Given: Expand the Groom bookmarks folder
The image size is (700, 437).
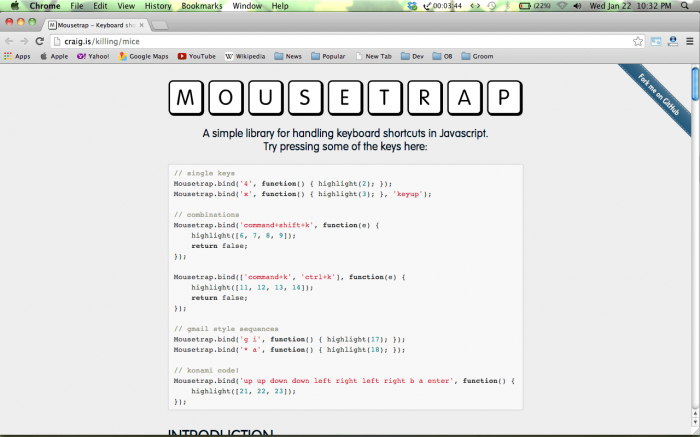Looking at the screenshot, I should tap(477, 56).
